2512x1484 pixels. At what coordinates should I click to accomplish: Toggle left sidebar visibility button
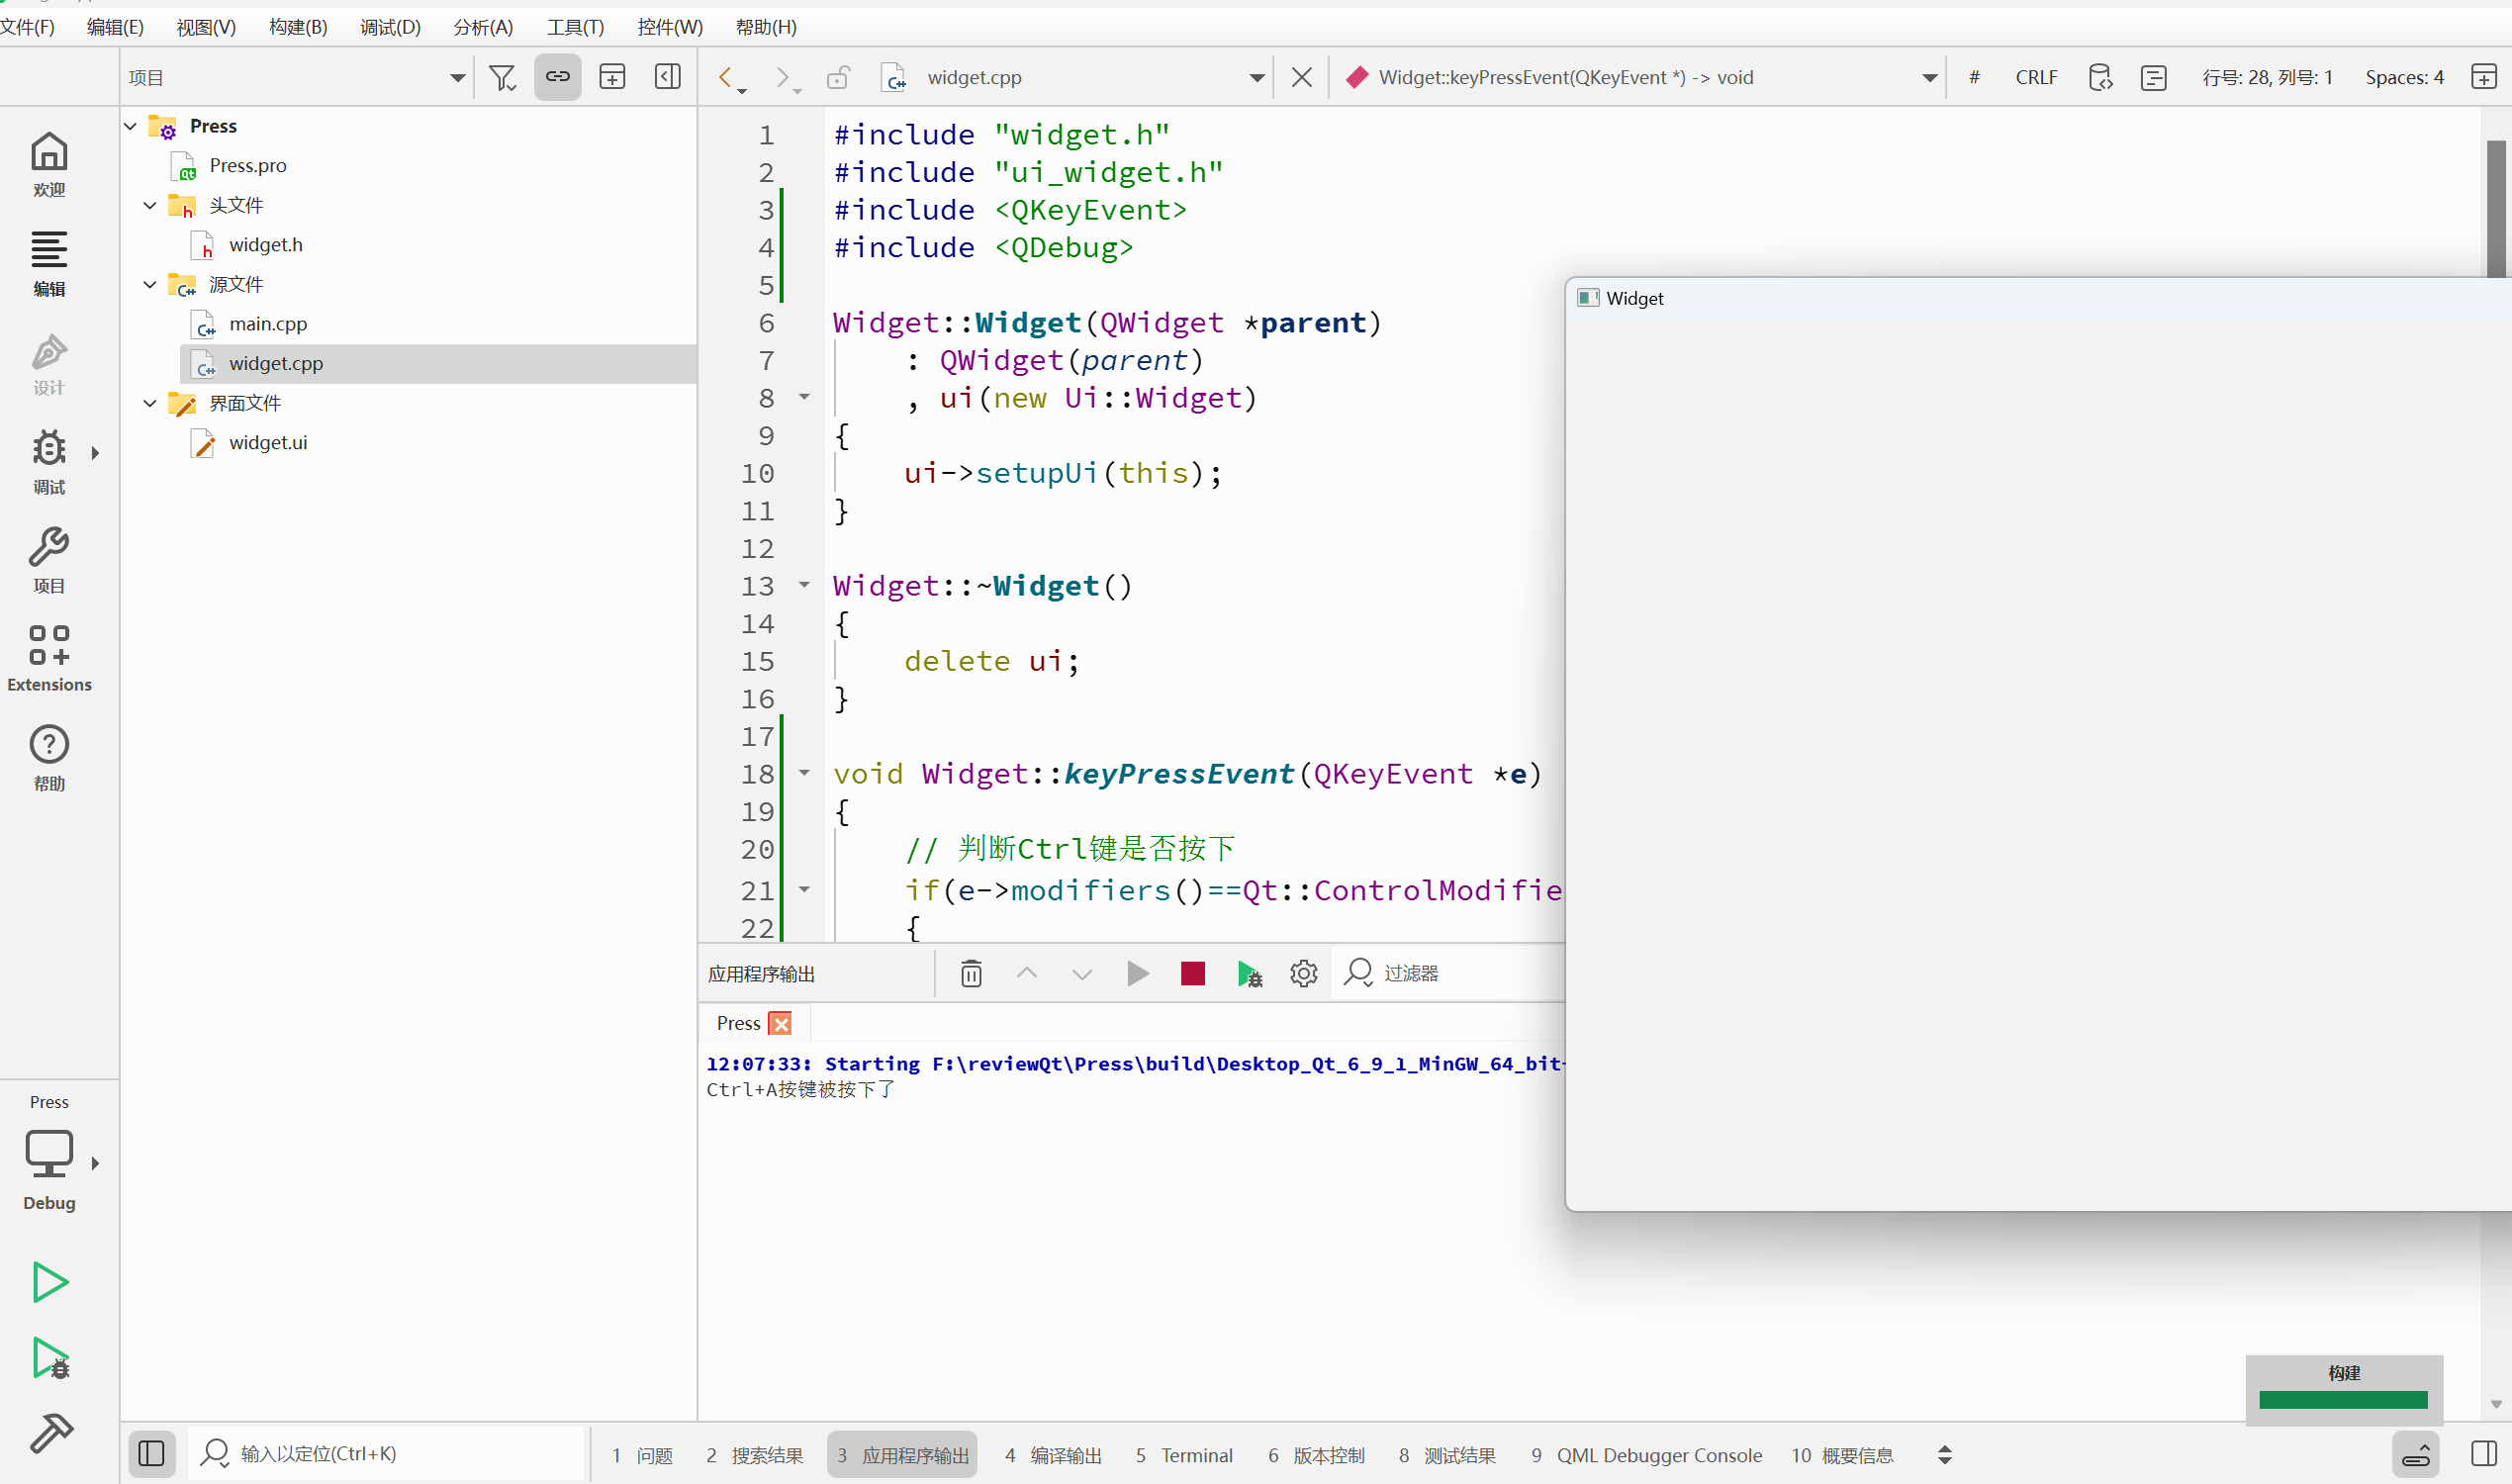tap(151, 1453)
